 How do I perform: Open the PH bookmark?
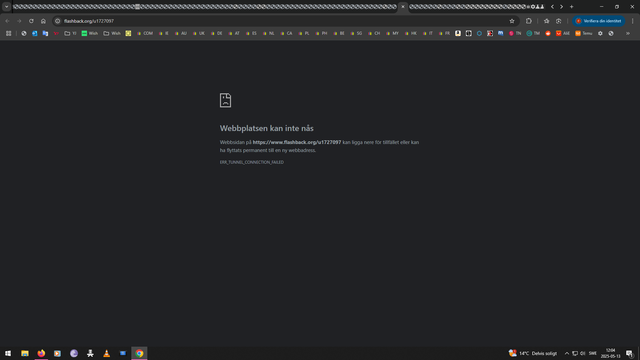pyautogui.click(x=322, y=33)
